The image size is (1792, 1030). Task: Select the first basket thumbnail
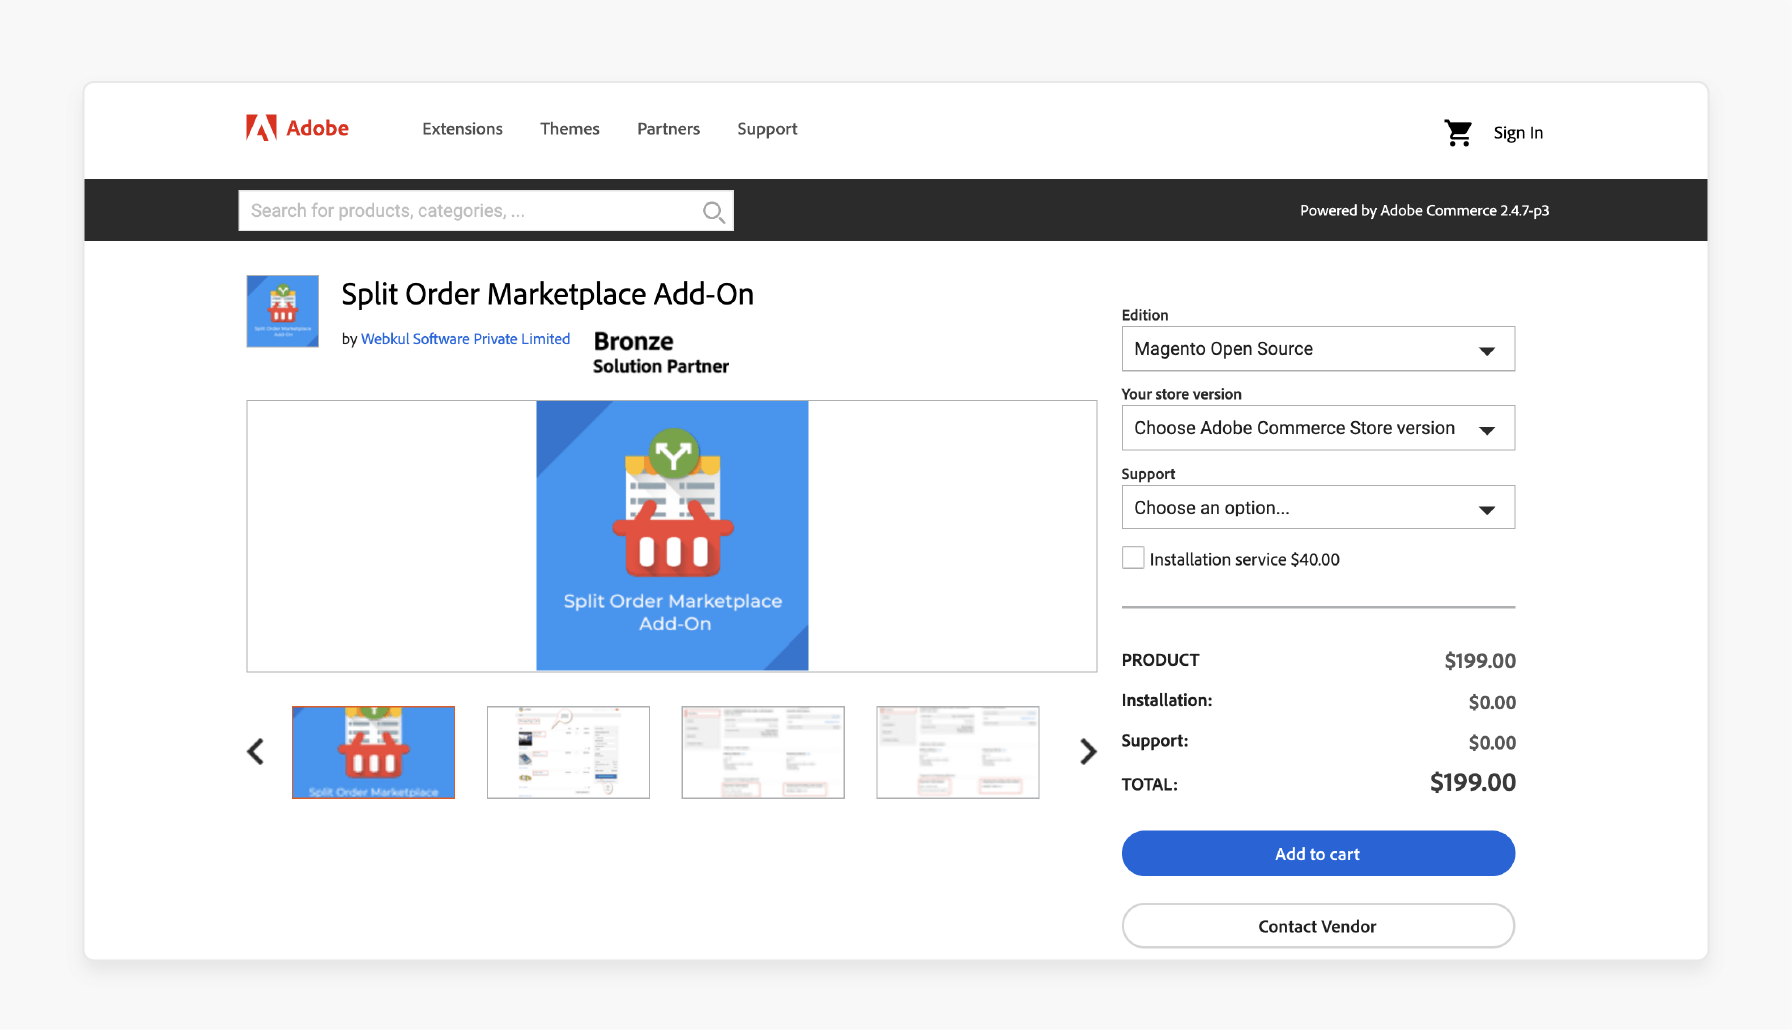point(373,752)
